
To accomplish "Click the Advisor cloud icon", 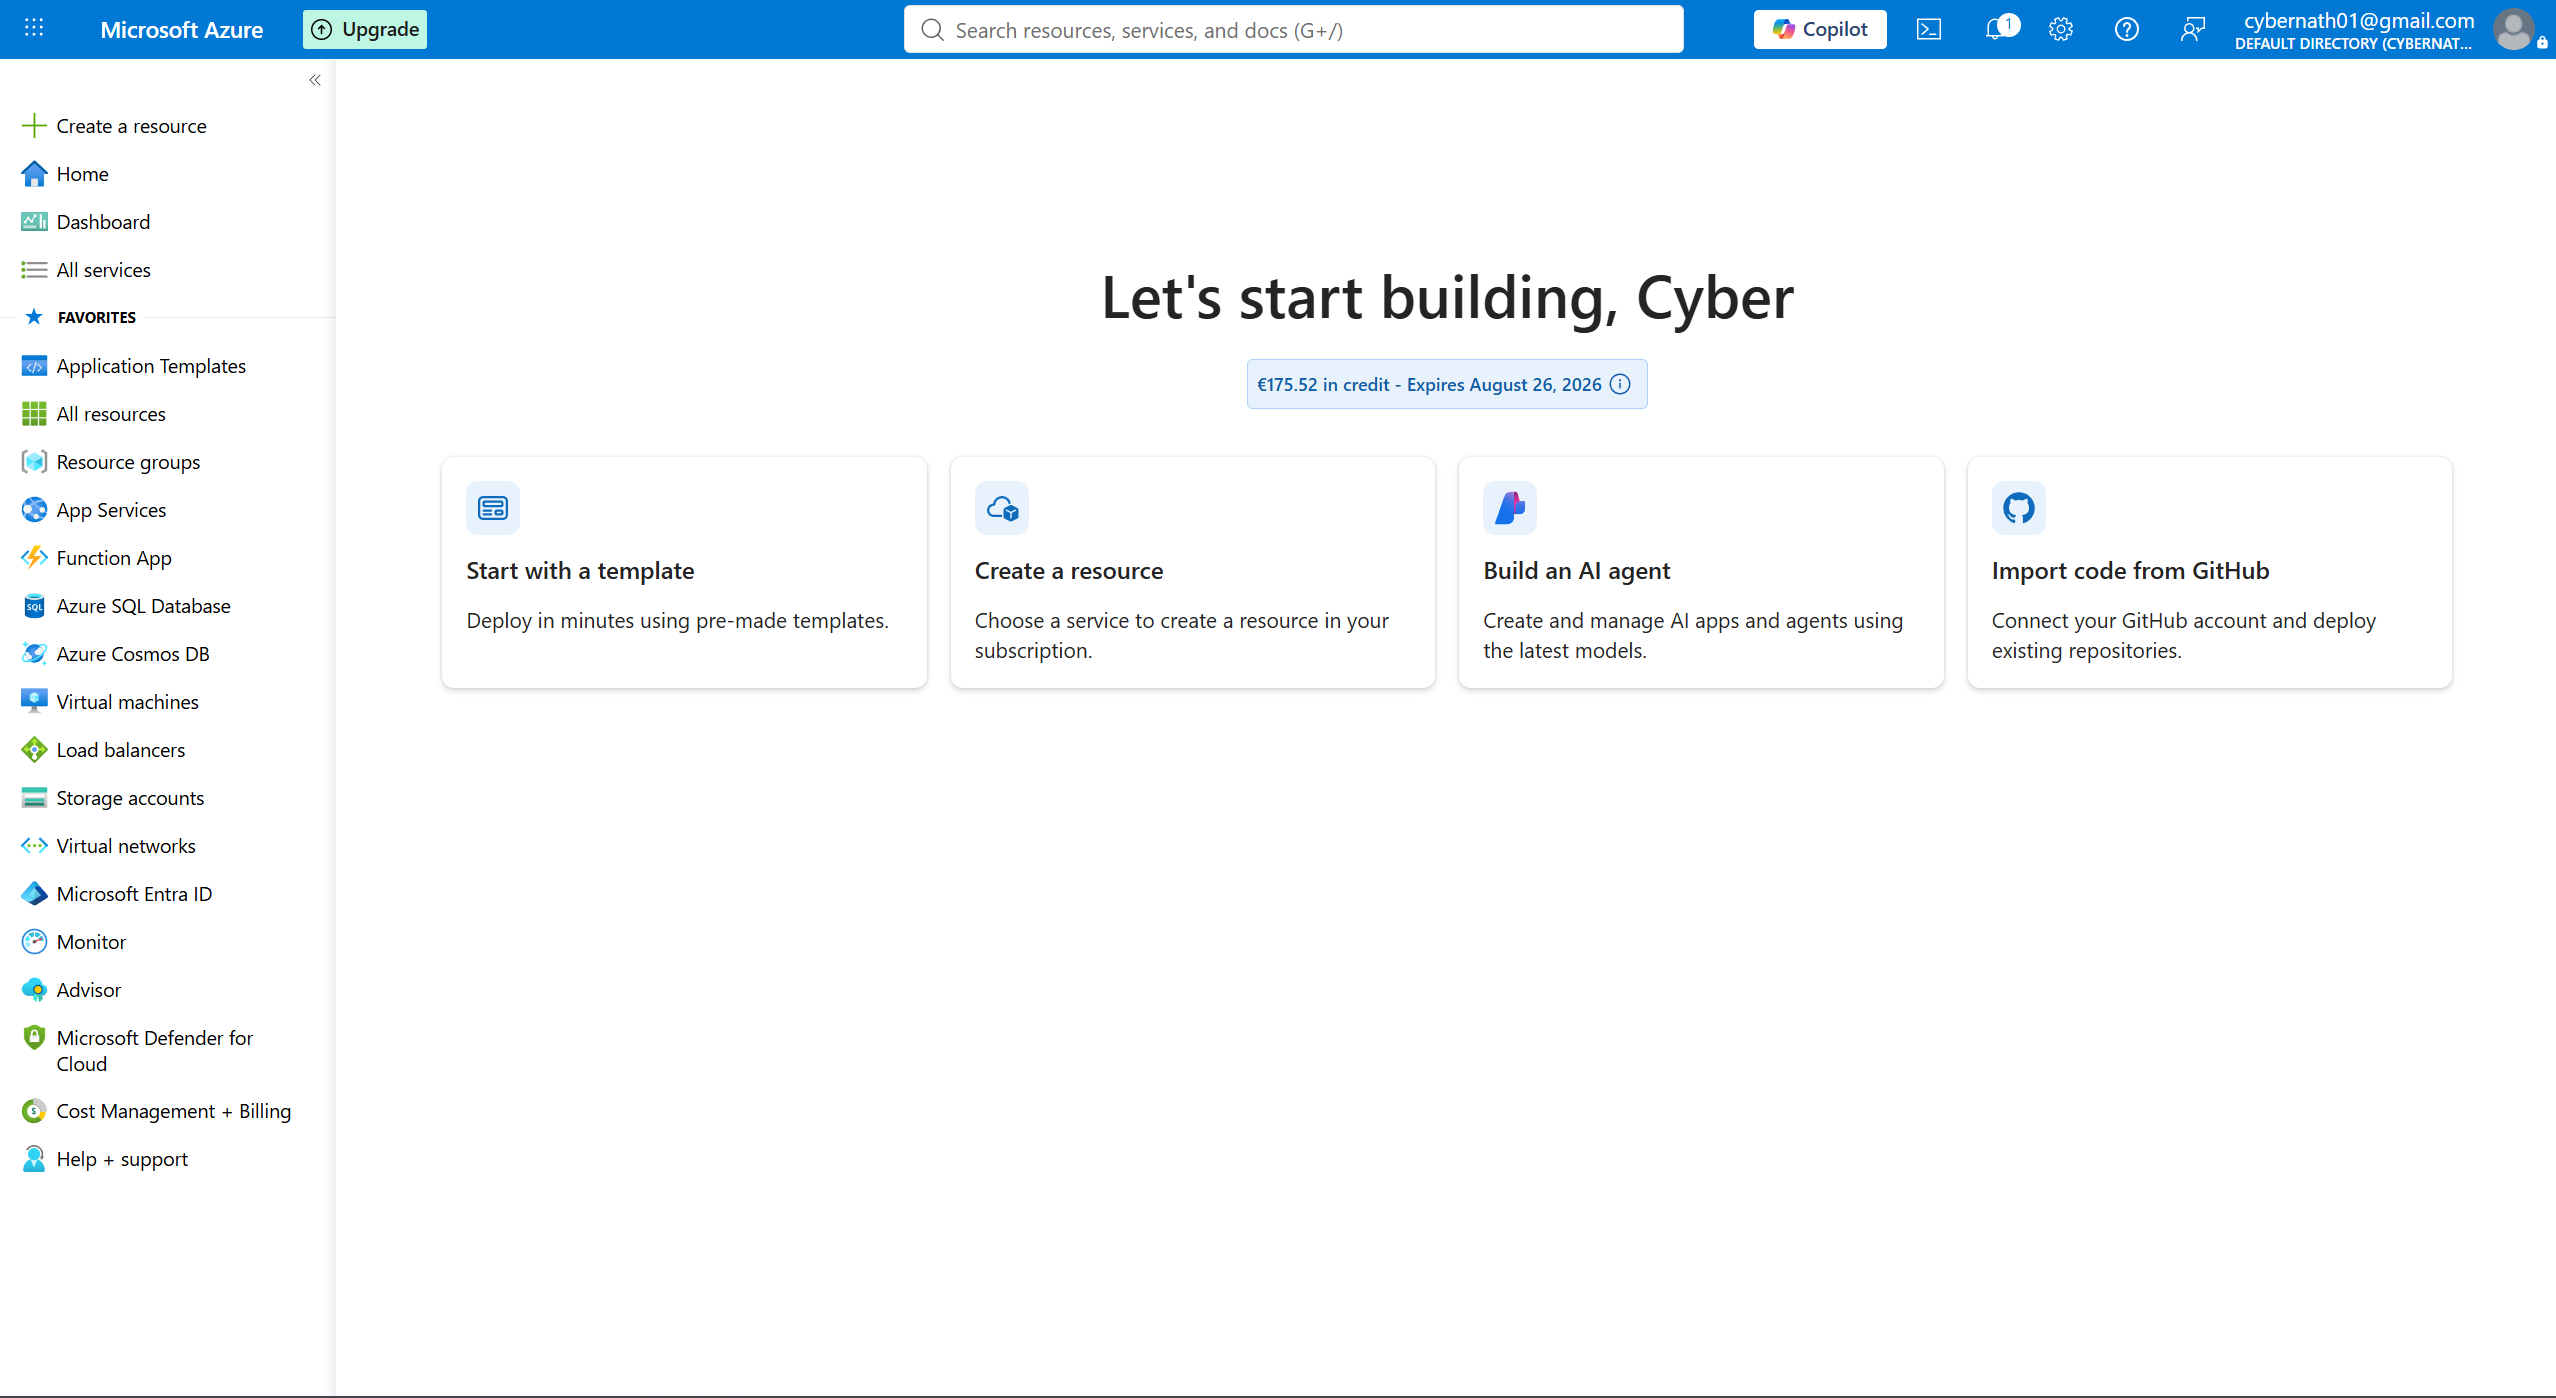I will tap(34, 990).
